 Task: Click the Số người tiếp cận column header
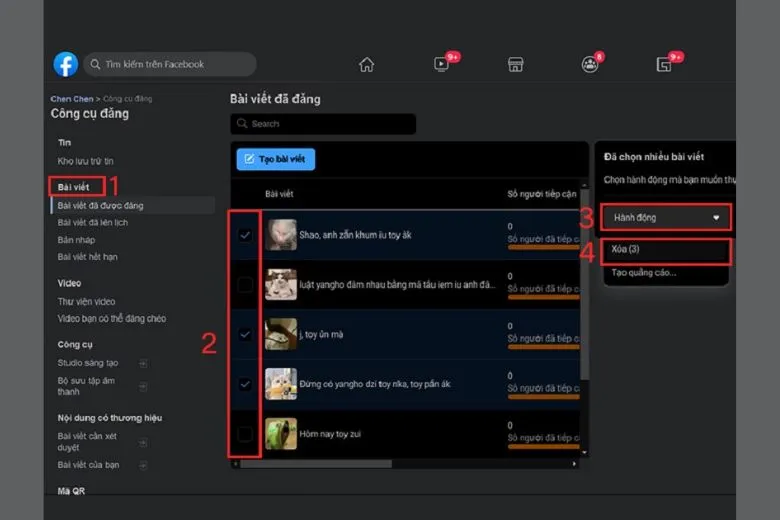541,194
